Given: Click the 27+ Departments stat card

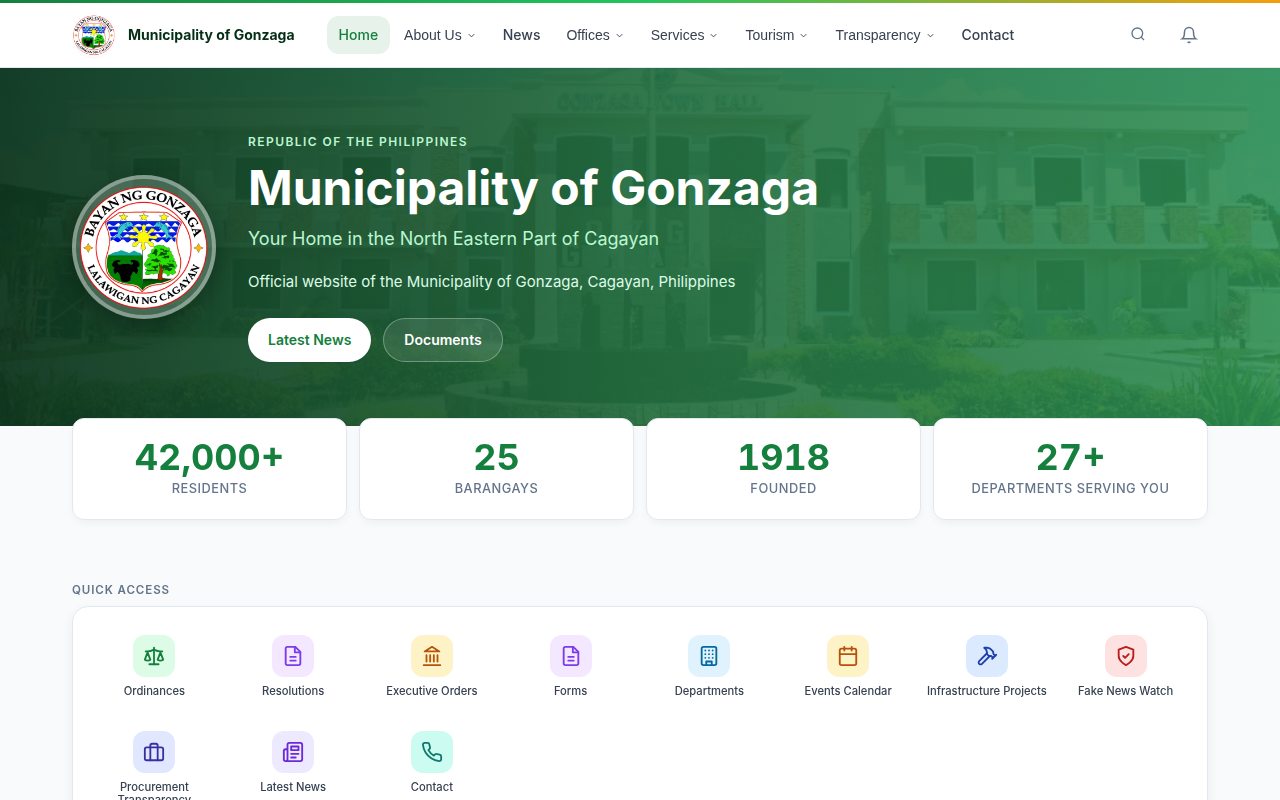Looking at the screenshot, I should tap(1070, 469).
